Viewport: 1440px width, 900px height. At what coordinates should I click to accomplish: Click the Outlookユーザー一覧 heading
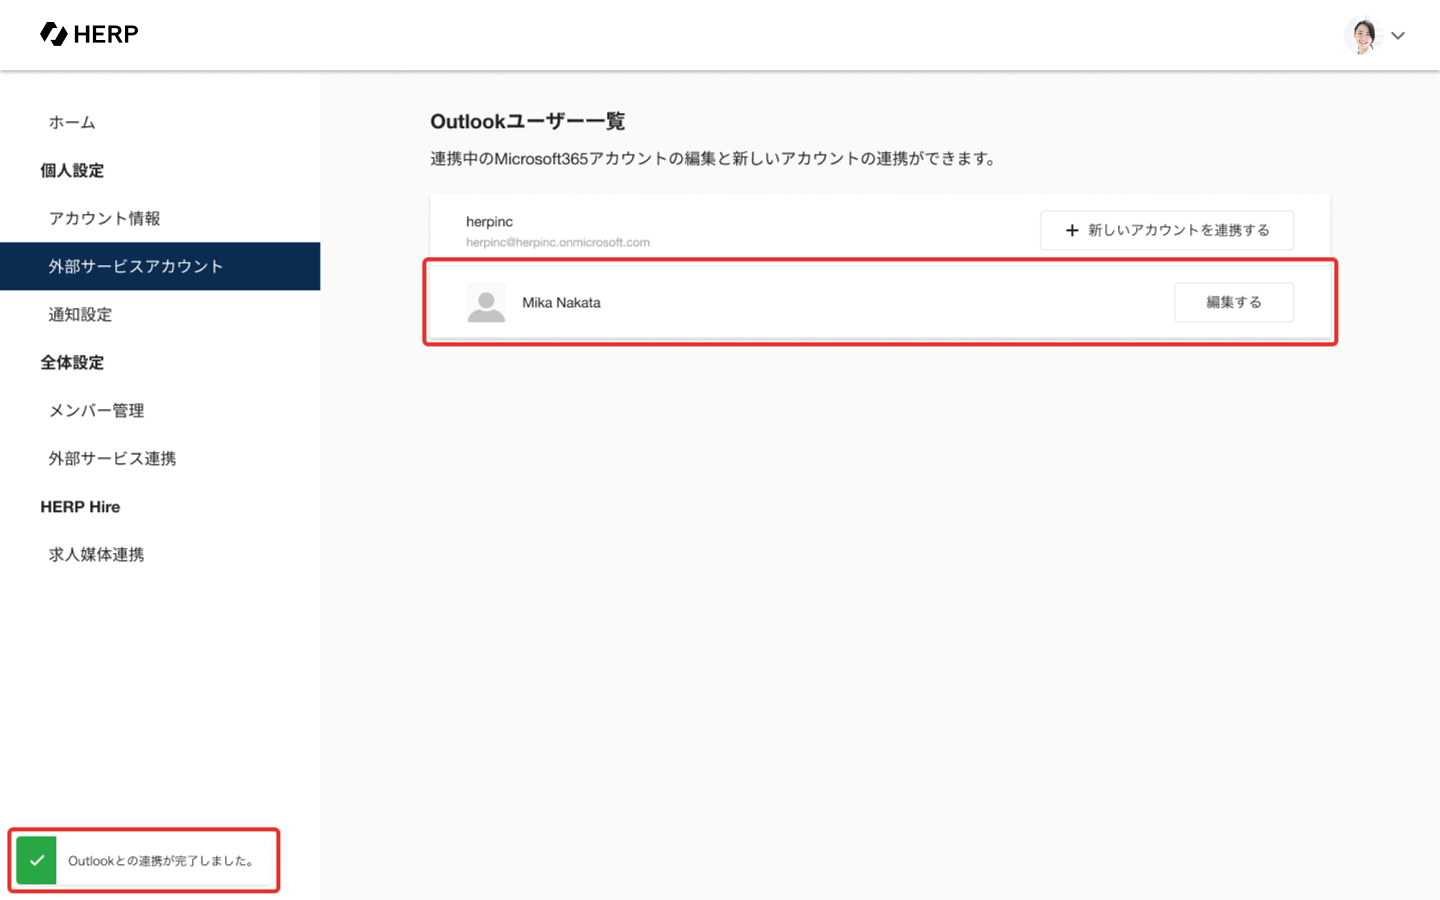point(528,121)
